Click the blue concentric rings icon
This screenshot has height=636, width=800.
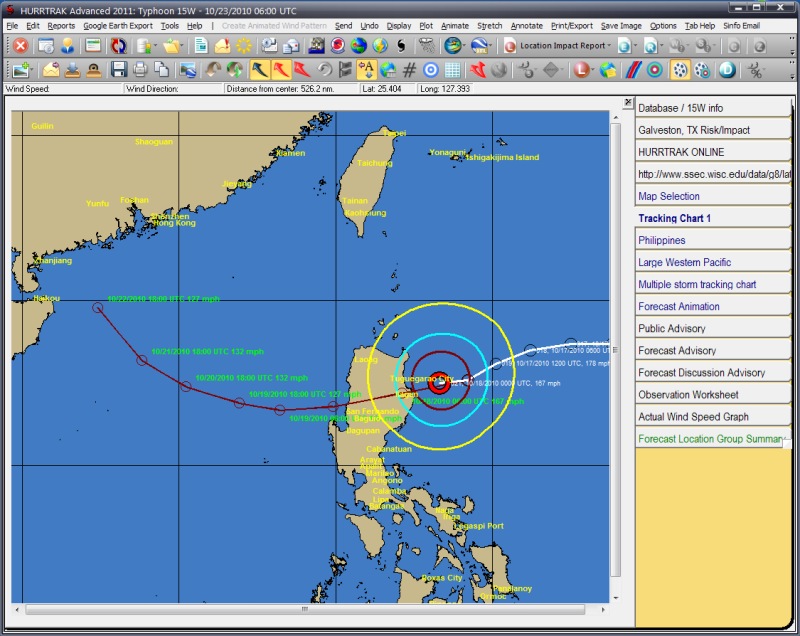(431, 70)
